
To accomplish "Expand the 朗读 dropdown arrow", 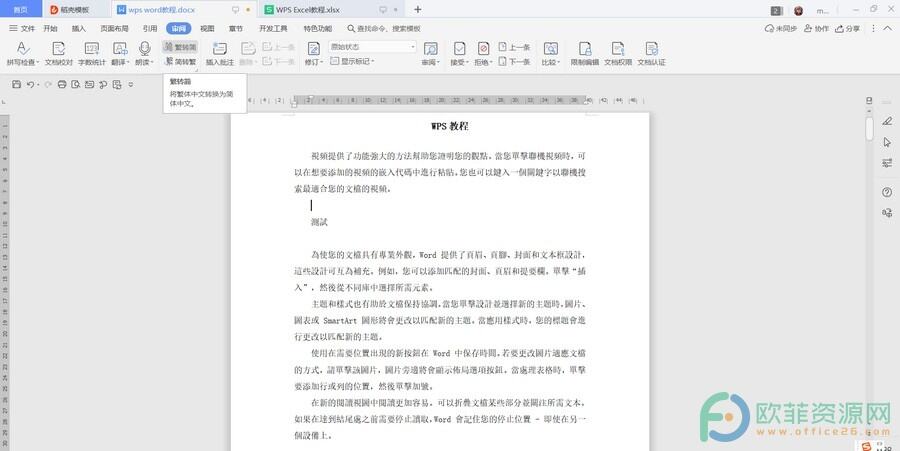I will [152, 63].
